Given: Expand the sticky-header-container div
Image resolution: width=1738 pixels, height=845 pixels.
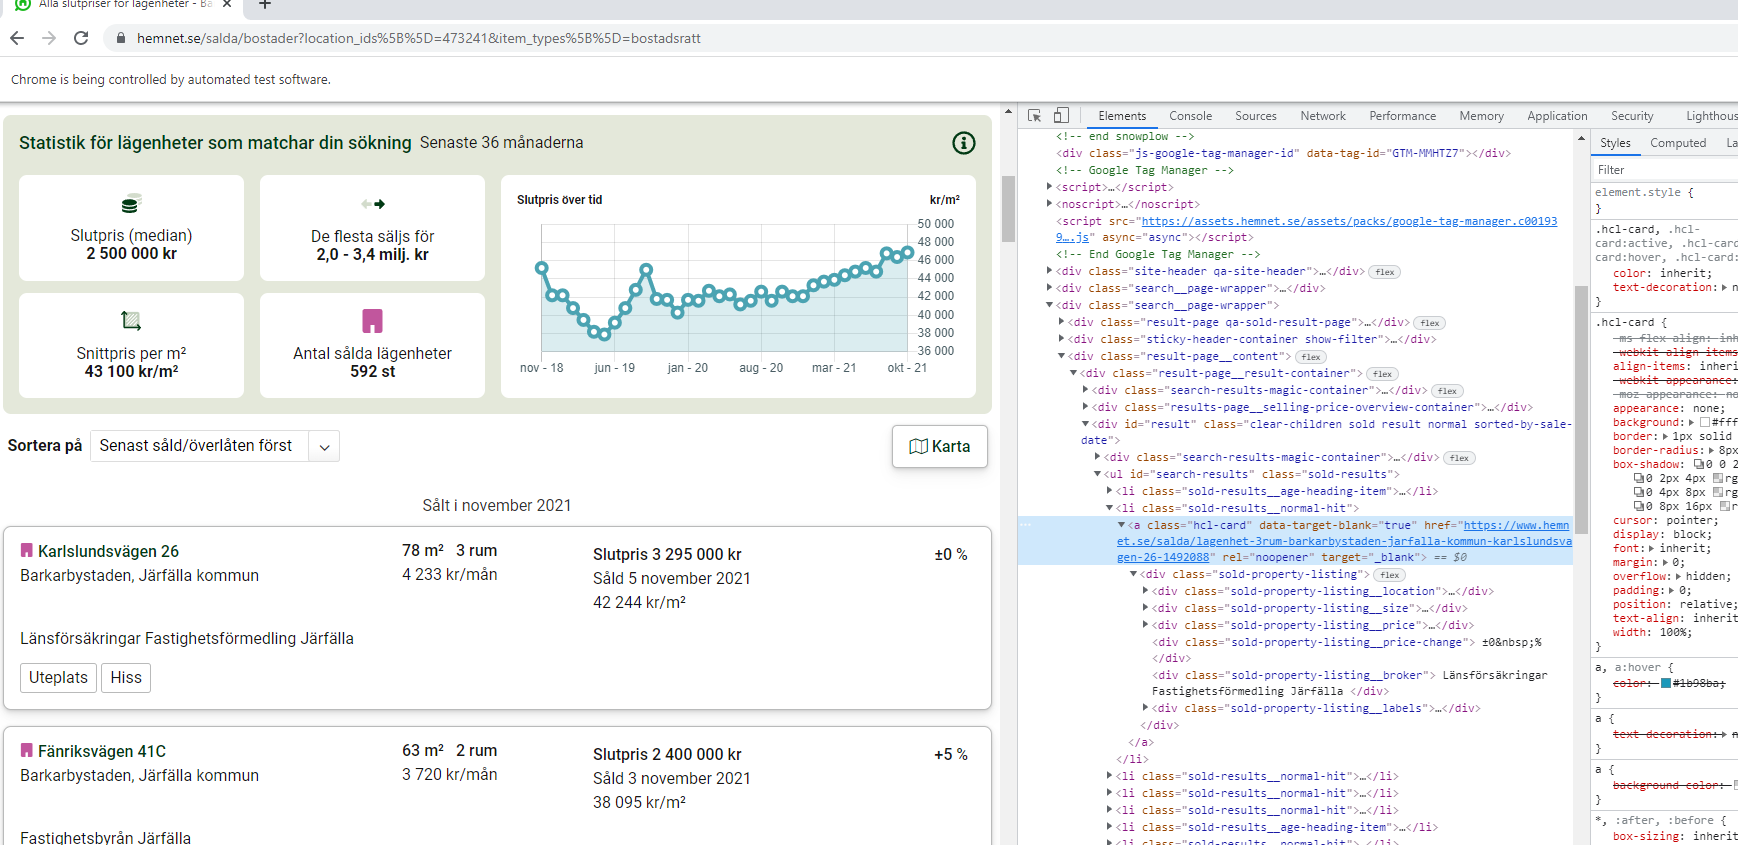Looking at the screenshot, I should click(x=1061, y=339).
